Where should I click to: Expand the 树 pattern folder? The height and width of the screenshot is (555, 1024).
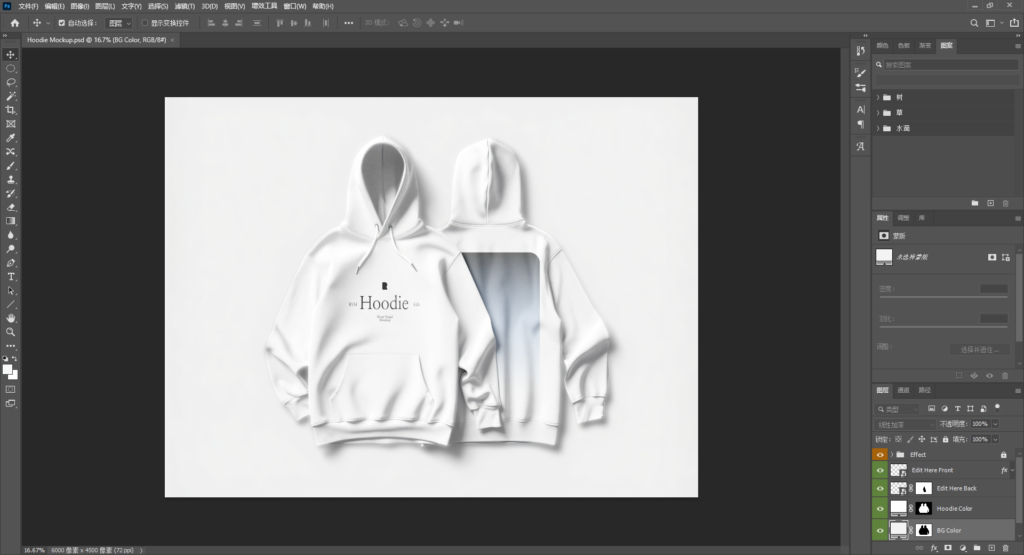click(878, 97)
